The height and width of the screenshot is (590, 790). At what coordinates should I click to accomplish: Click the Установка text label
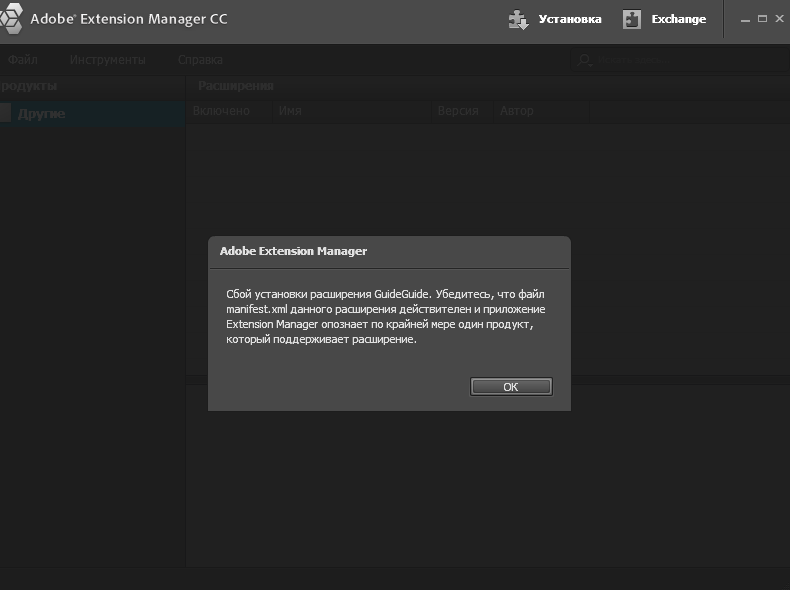[570, 19]
